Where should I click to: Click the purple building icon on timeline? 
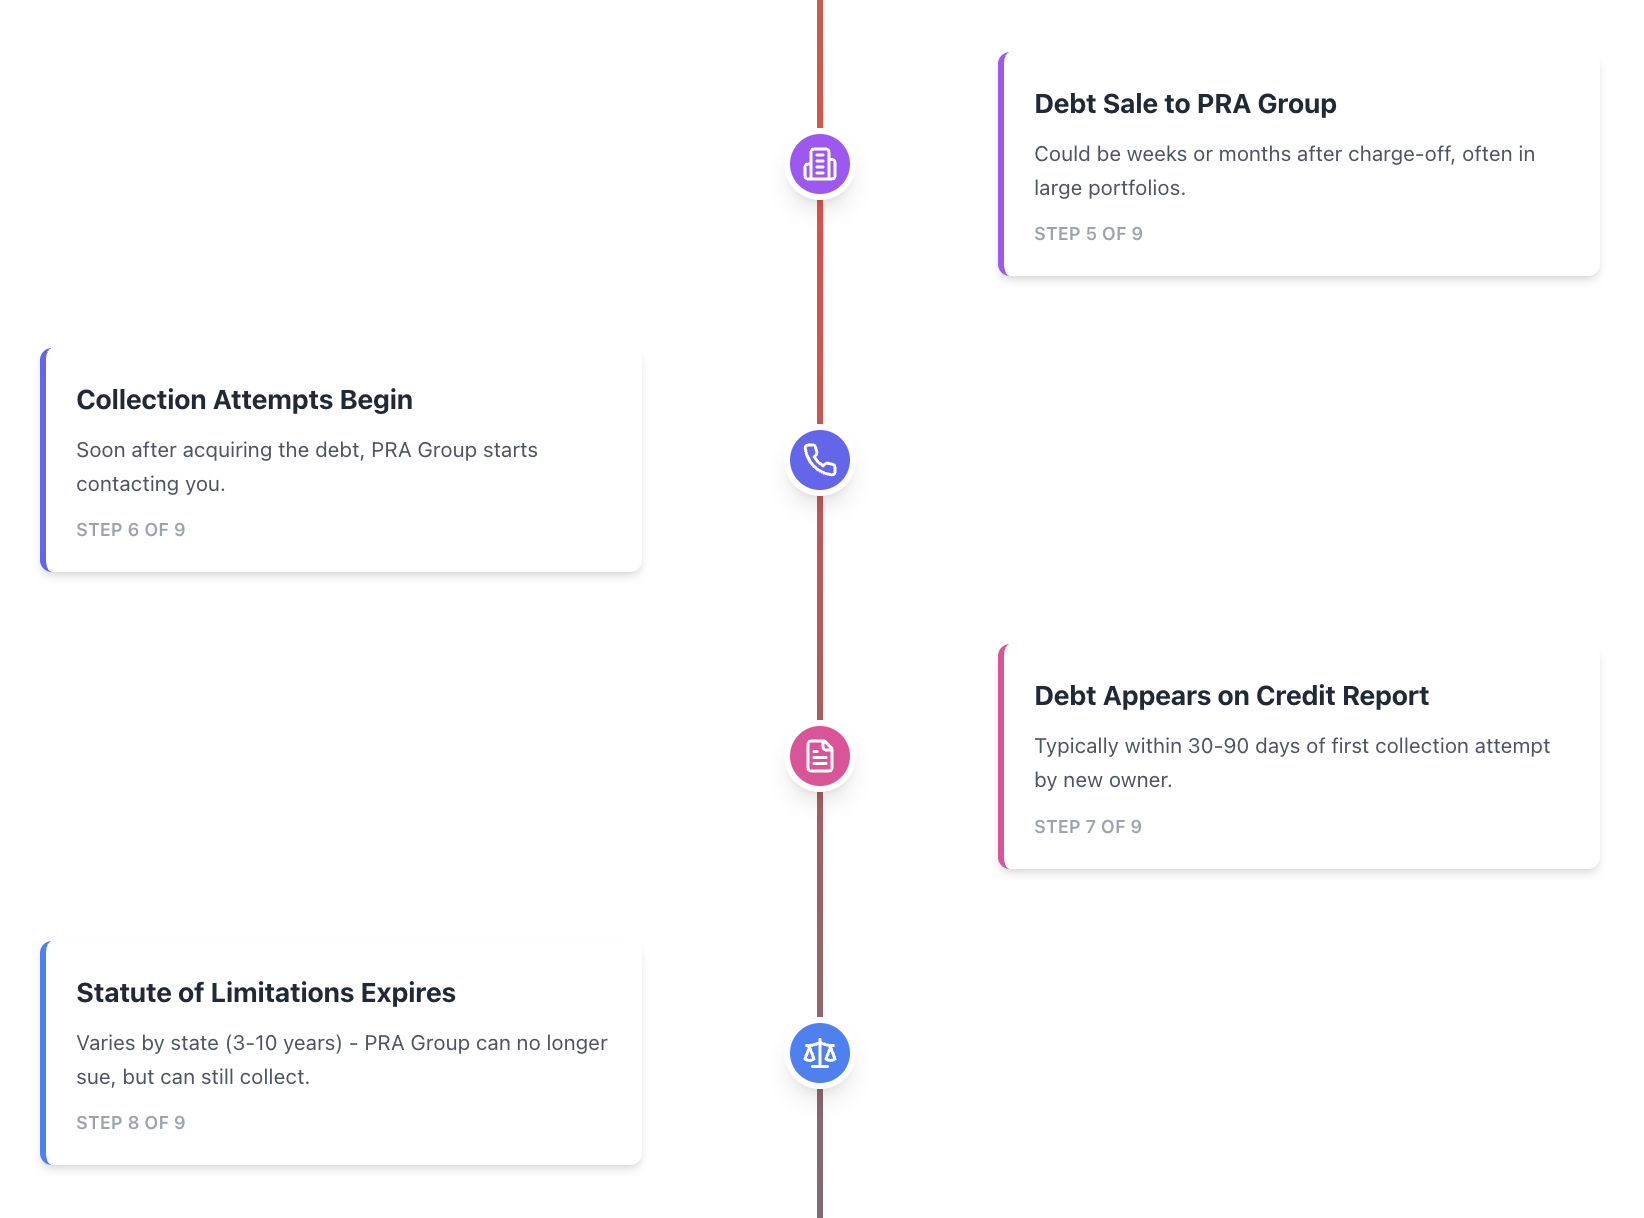coord(820,164)
